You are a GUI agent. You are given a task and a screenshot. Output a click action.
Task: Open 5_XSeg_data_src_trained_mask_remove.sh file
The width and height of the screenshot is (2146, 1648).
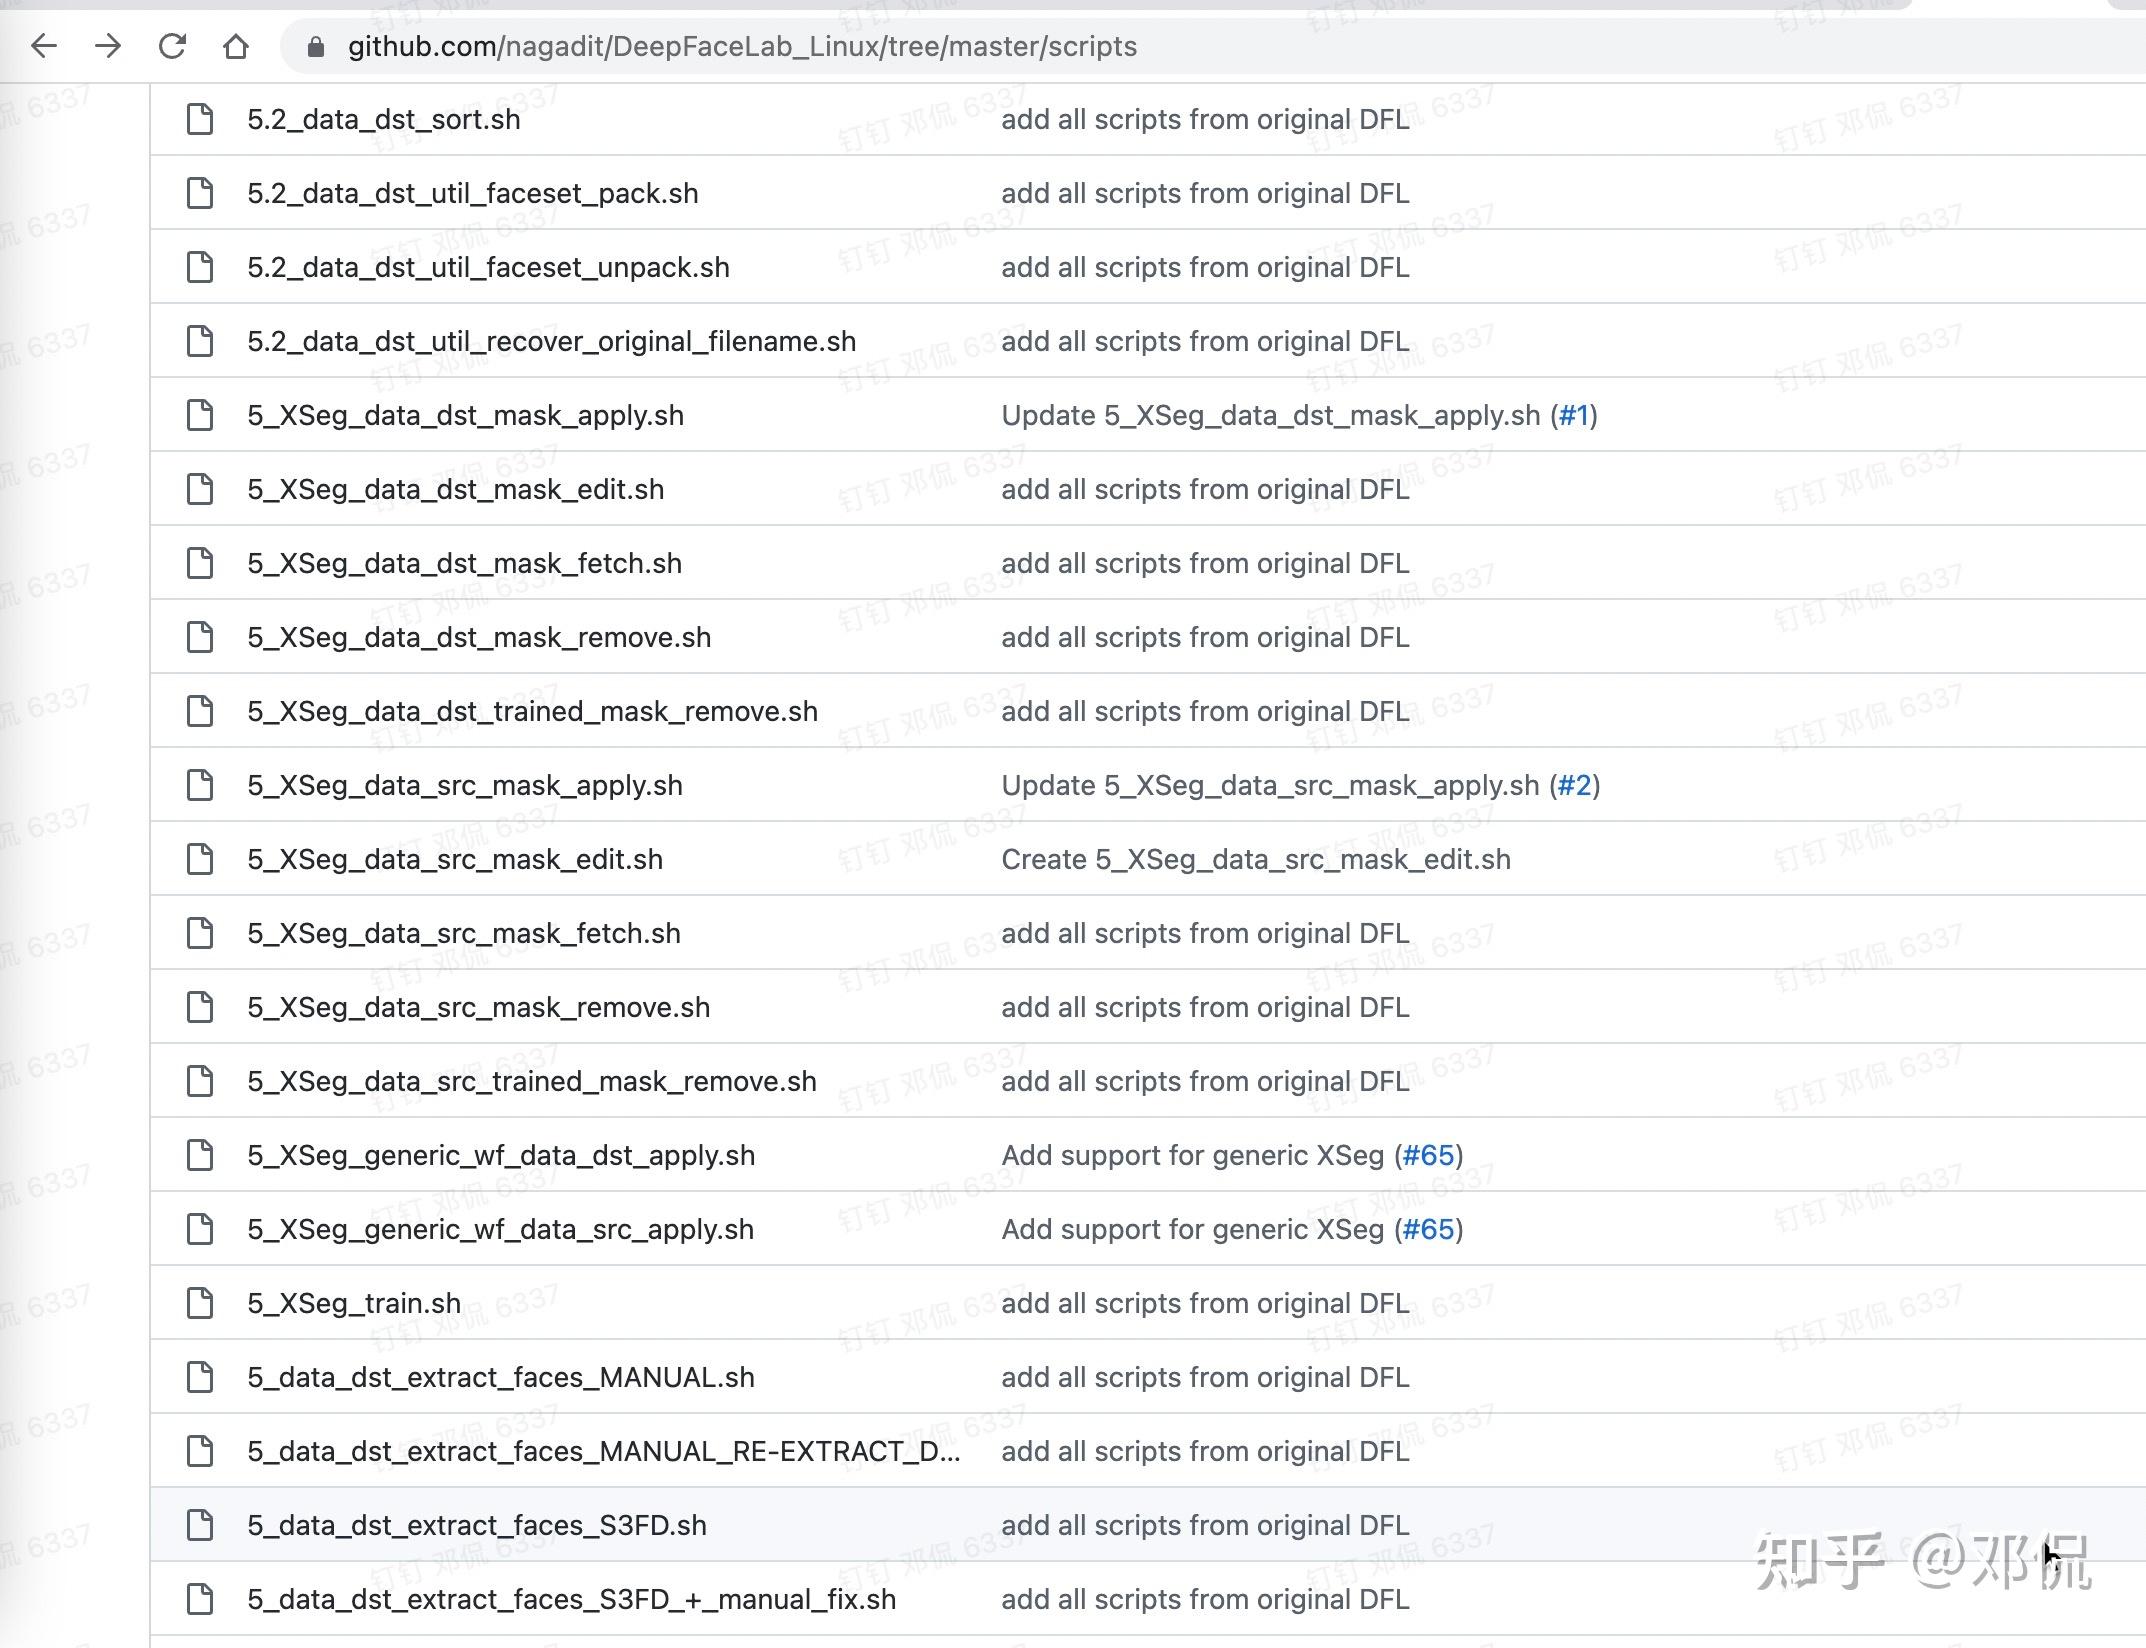tap(531, 1081)
